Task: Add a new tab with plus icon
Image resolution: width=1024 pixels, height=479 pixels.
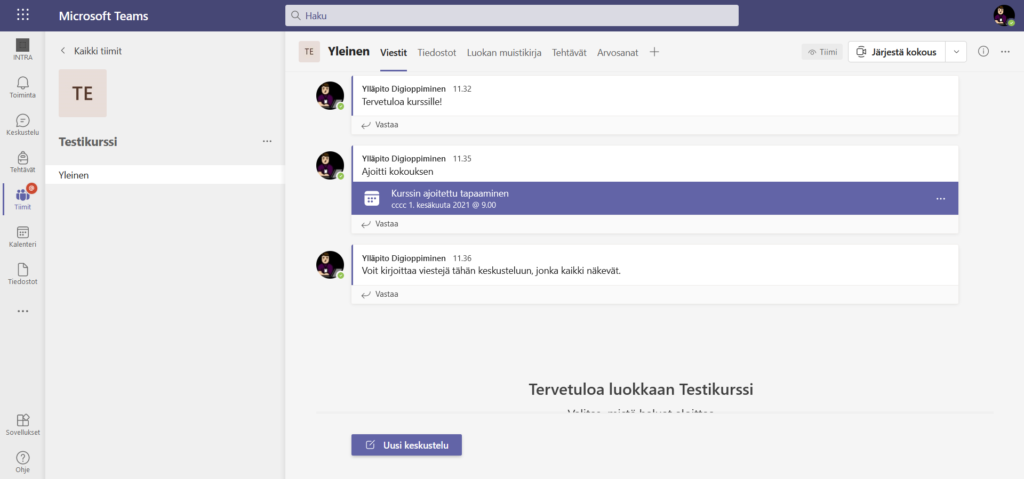Action: [x=654, y=52]
